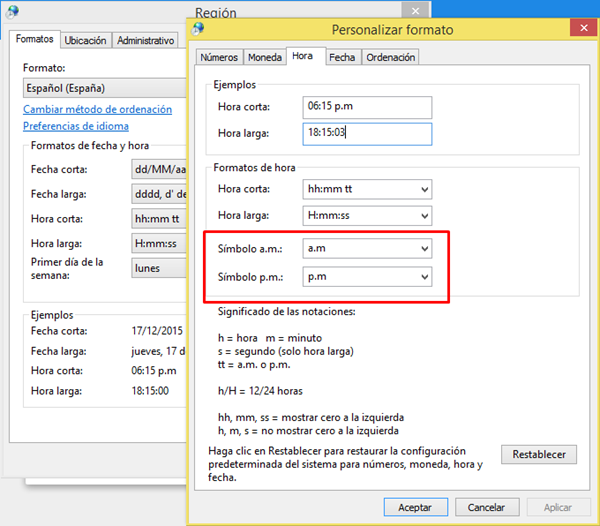Click the Cambiar método de ordenación link

click(x=97, y=109)
